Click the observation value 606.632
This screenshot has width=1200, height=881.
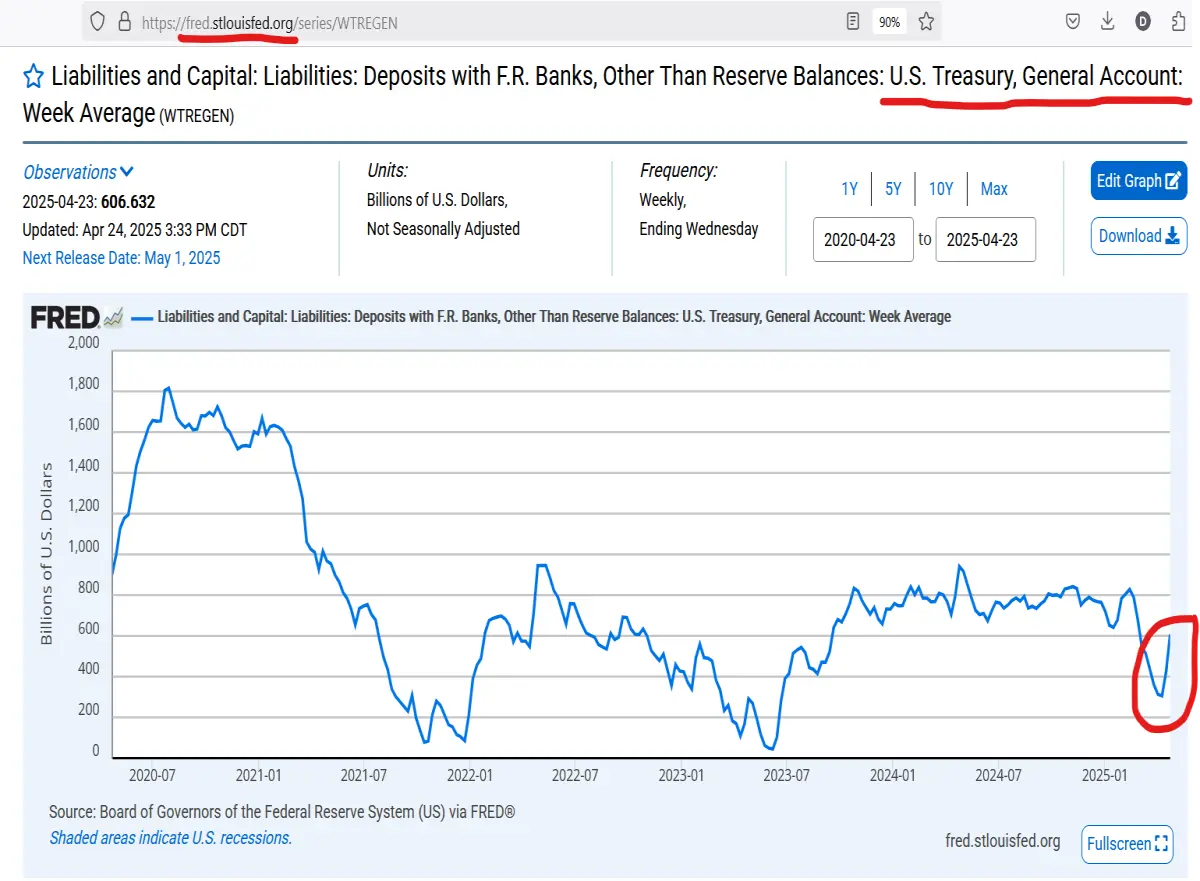128,202
